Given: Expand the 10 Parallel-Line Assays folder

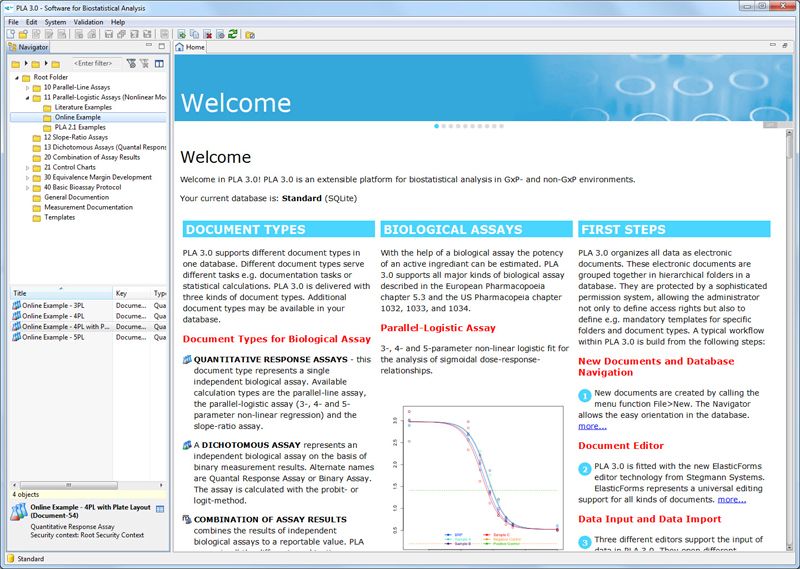Looking at the screenshot, I should (28, 88).
